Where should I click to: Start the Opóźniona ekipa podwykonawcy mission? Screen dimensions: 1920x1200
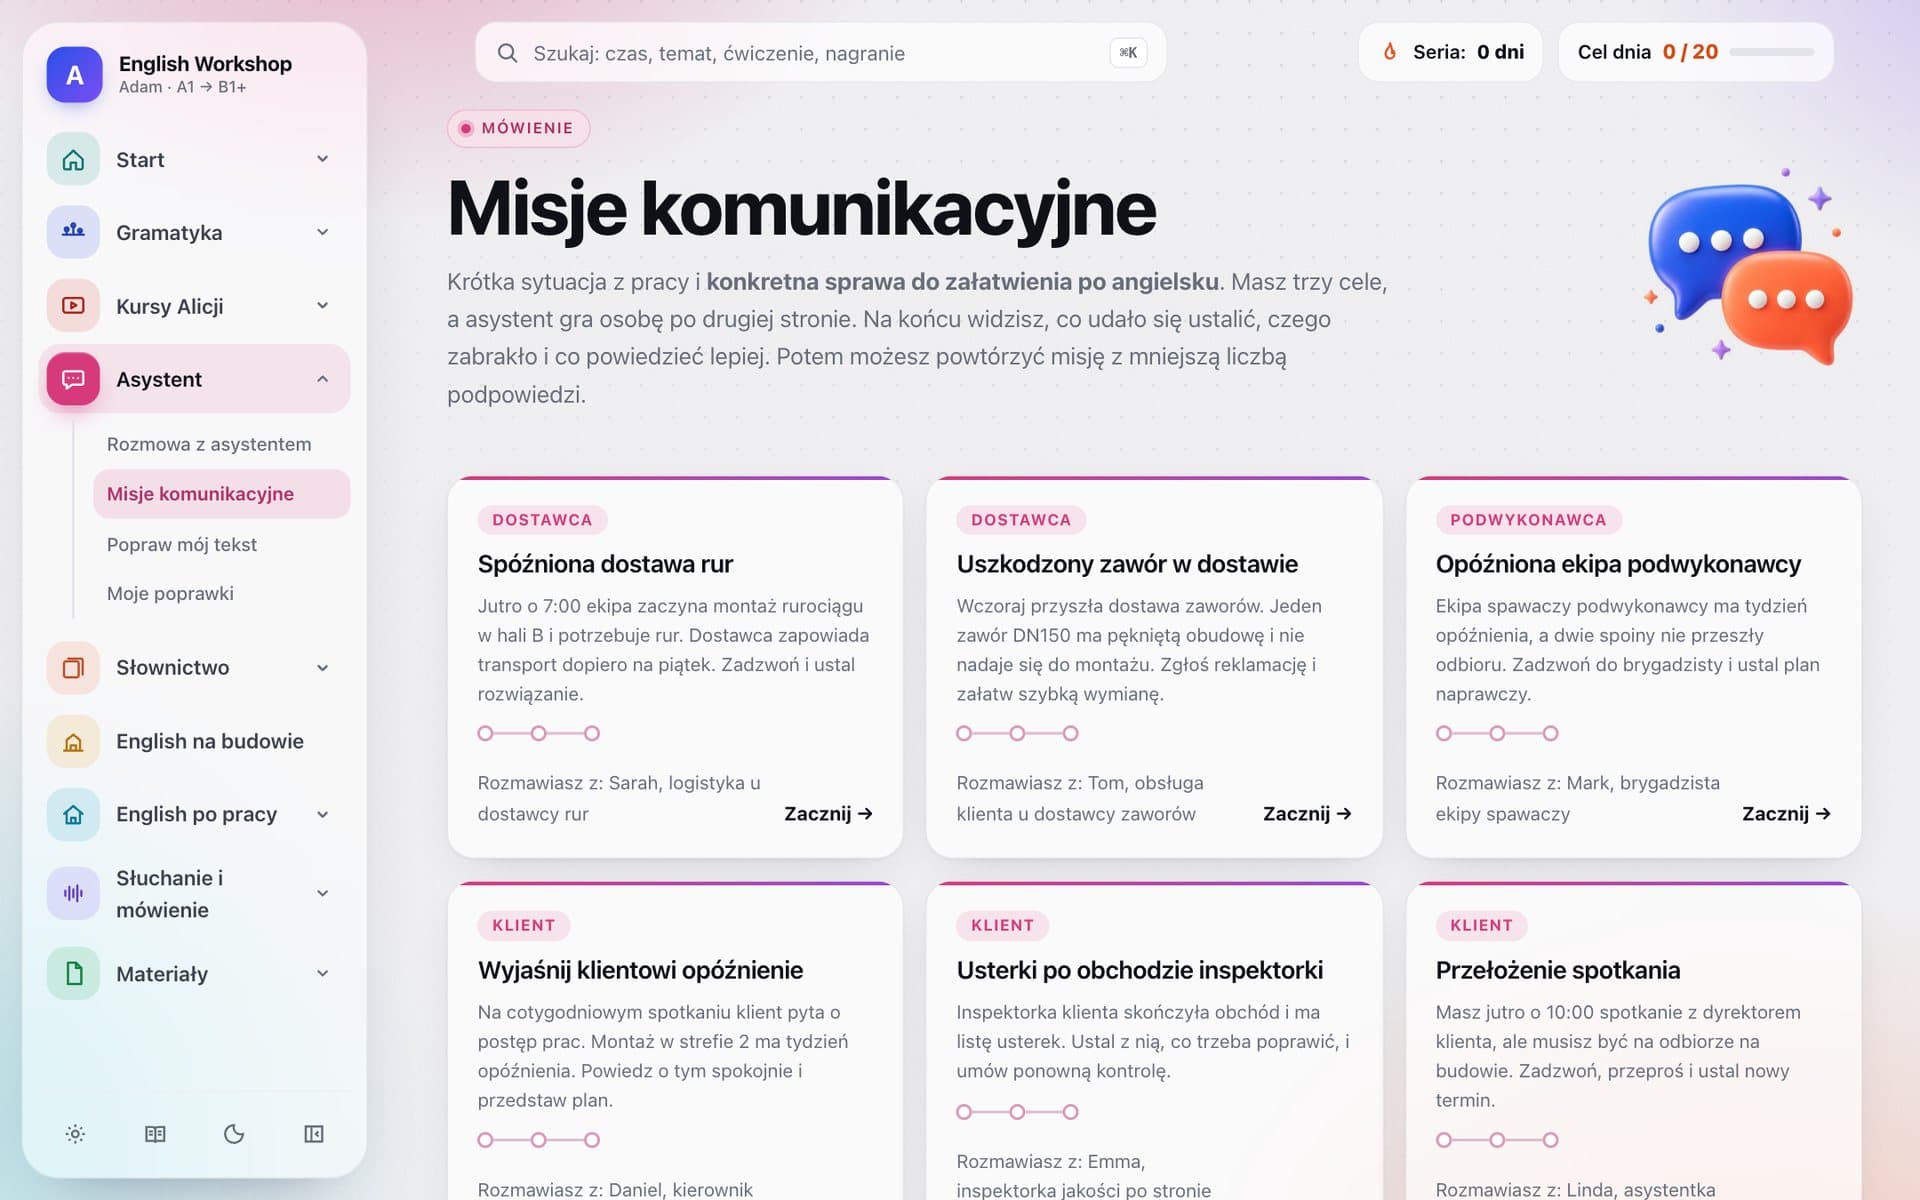tap(1786, 814)
